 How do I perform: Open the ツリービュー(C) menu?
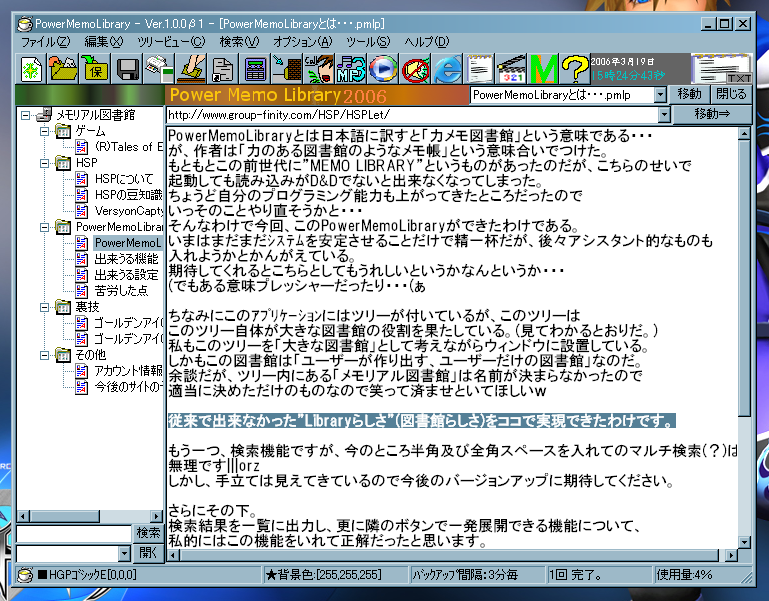click(171, 42)
